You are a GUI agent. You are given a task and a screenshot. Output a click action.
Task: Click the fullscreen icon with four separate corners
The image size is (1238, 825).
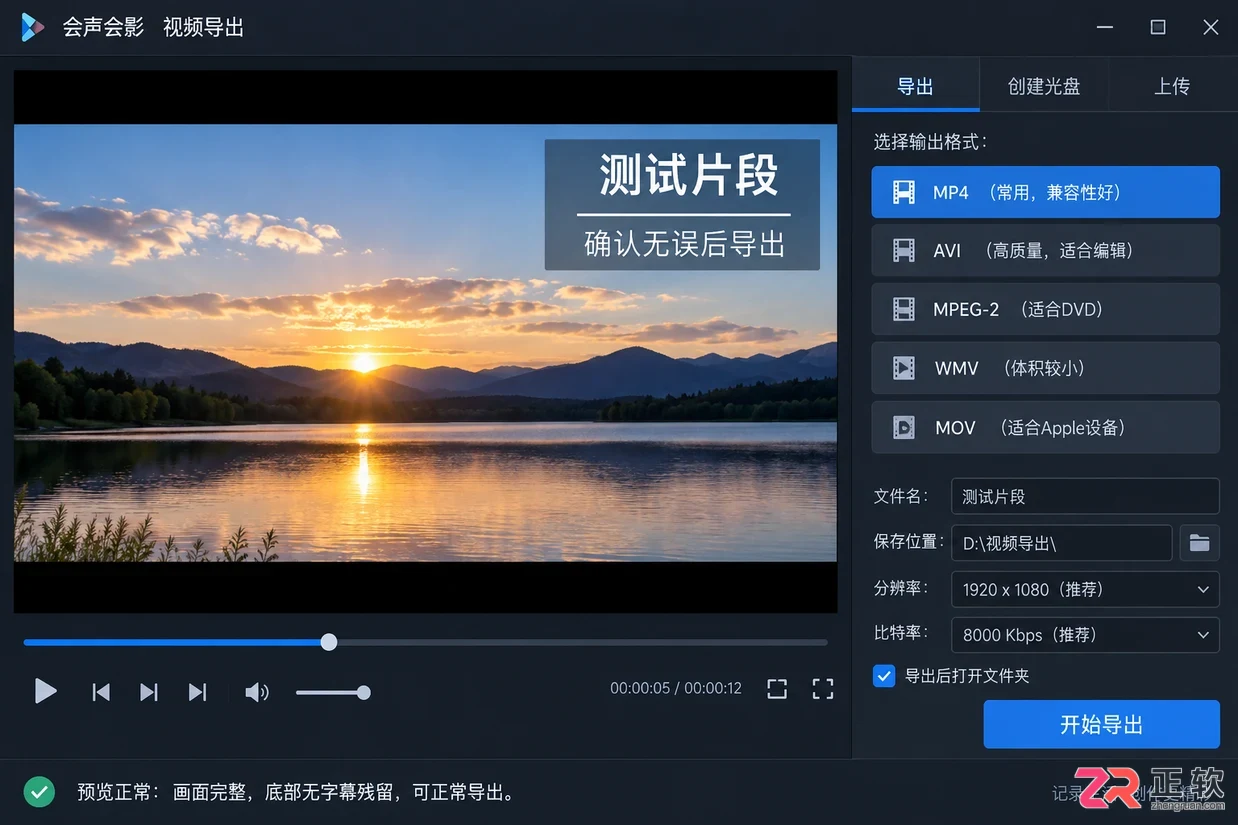pyautogui.click(x=823, y=689)
